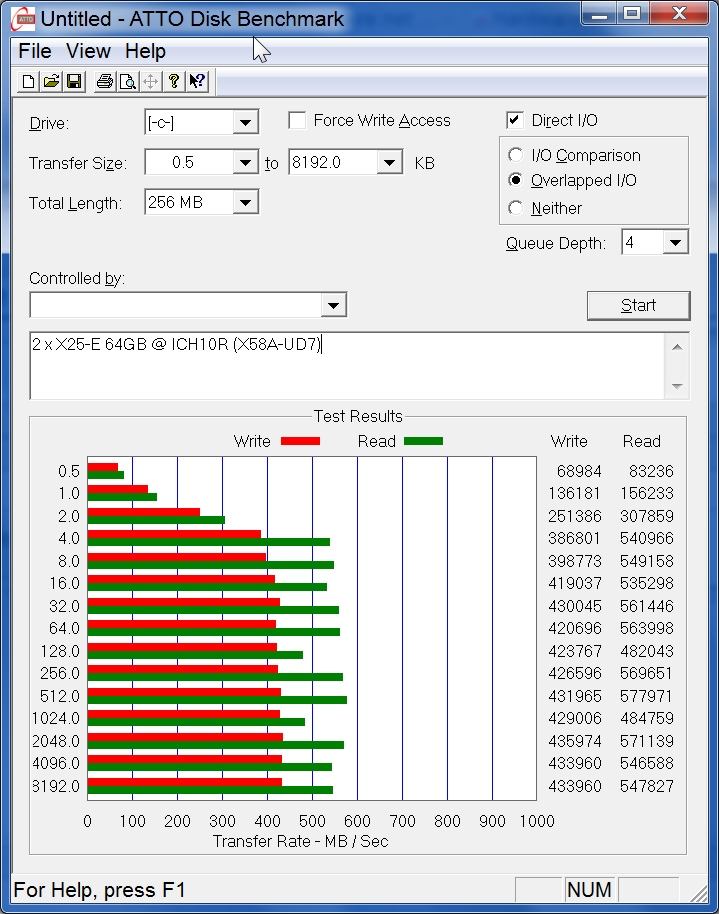
Task: Expand the Total Length dropdown
Action: click(x=245, y=203)
